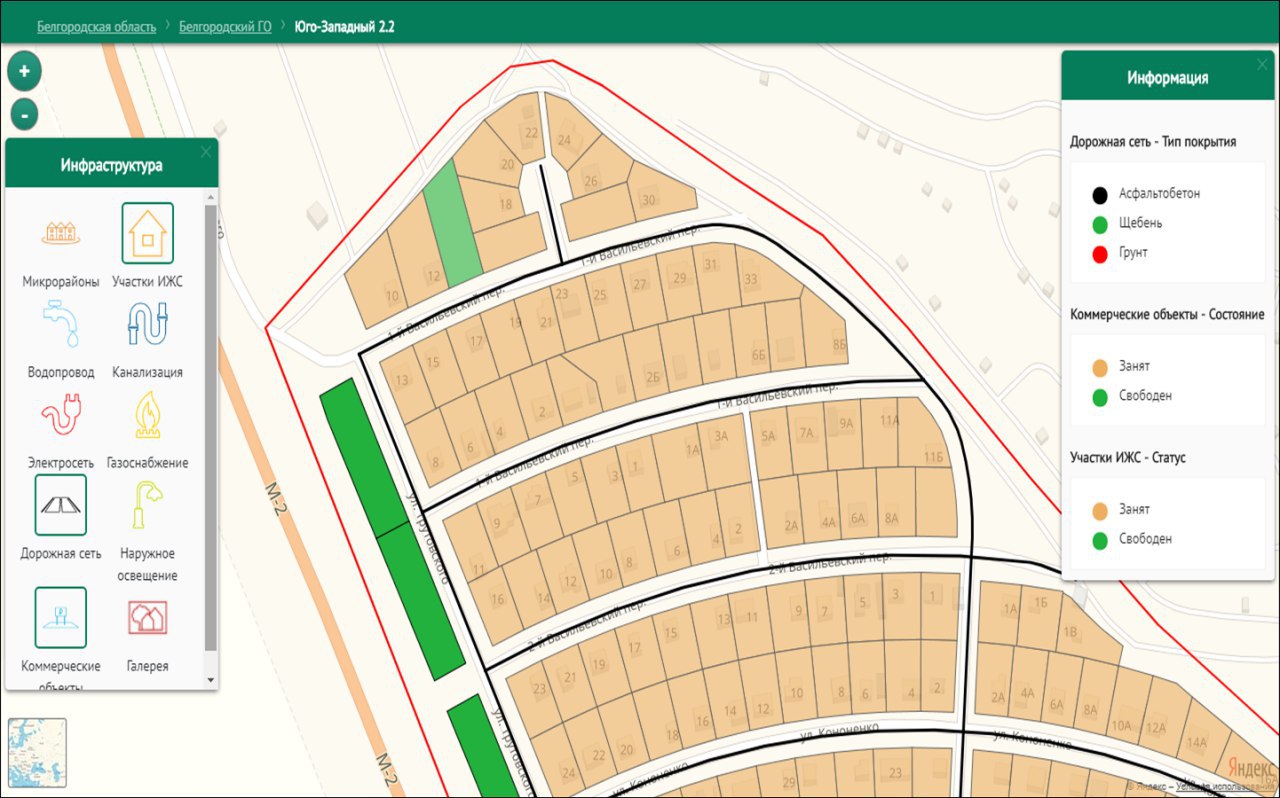Toggle the Дорожная сеть road layer
Viewport: 1280px width, 798px height.
[x=60, y=505]
